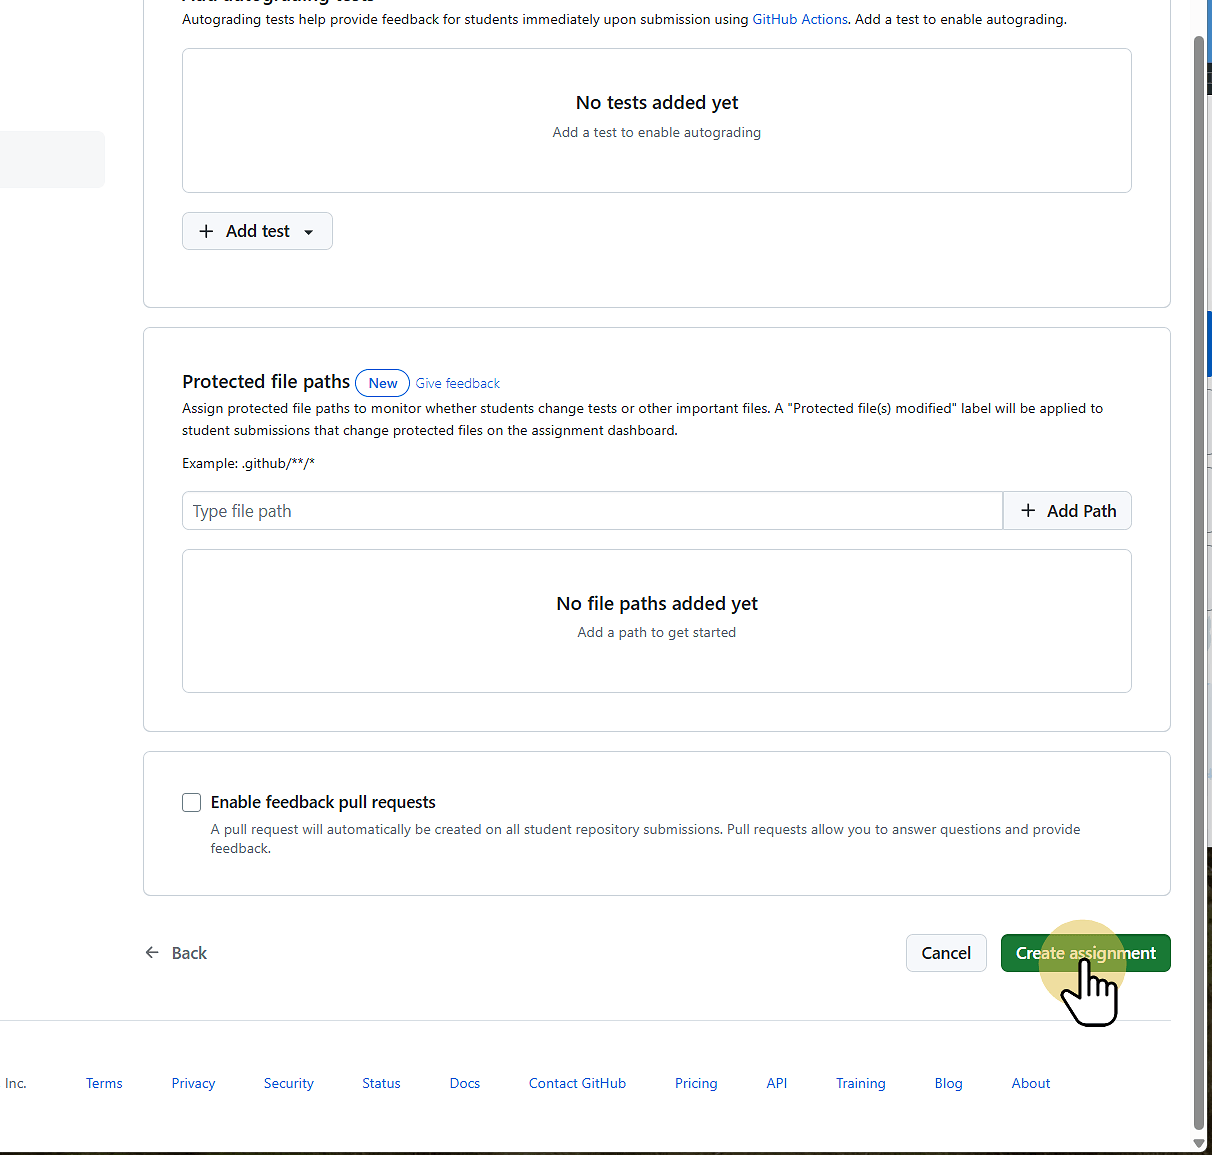Click the scrollbar down arrow
1212x1155 pixels.
point(1199,1144)
